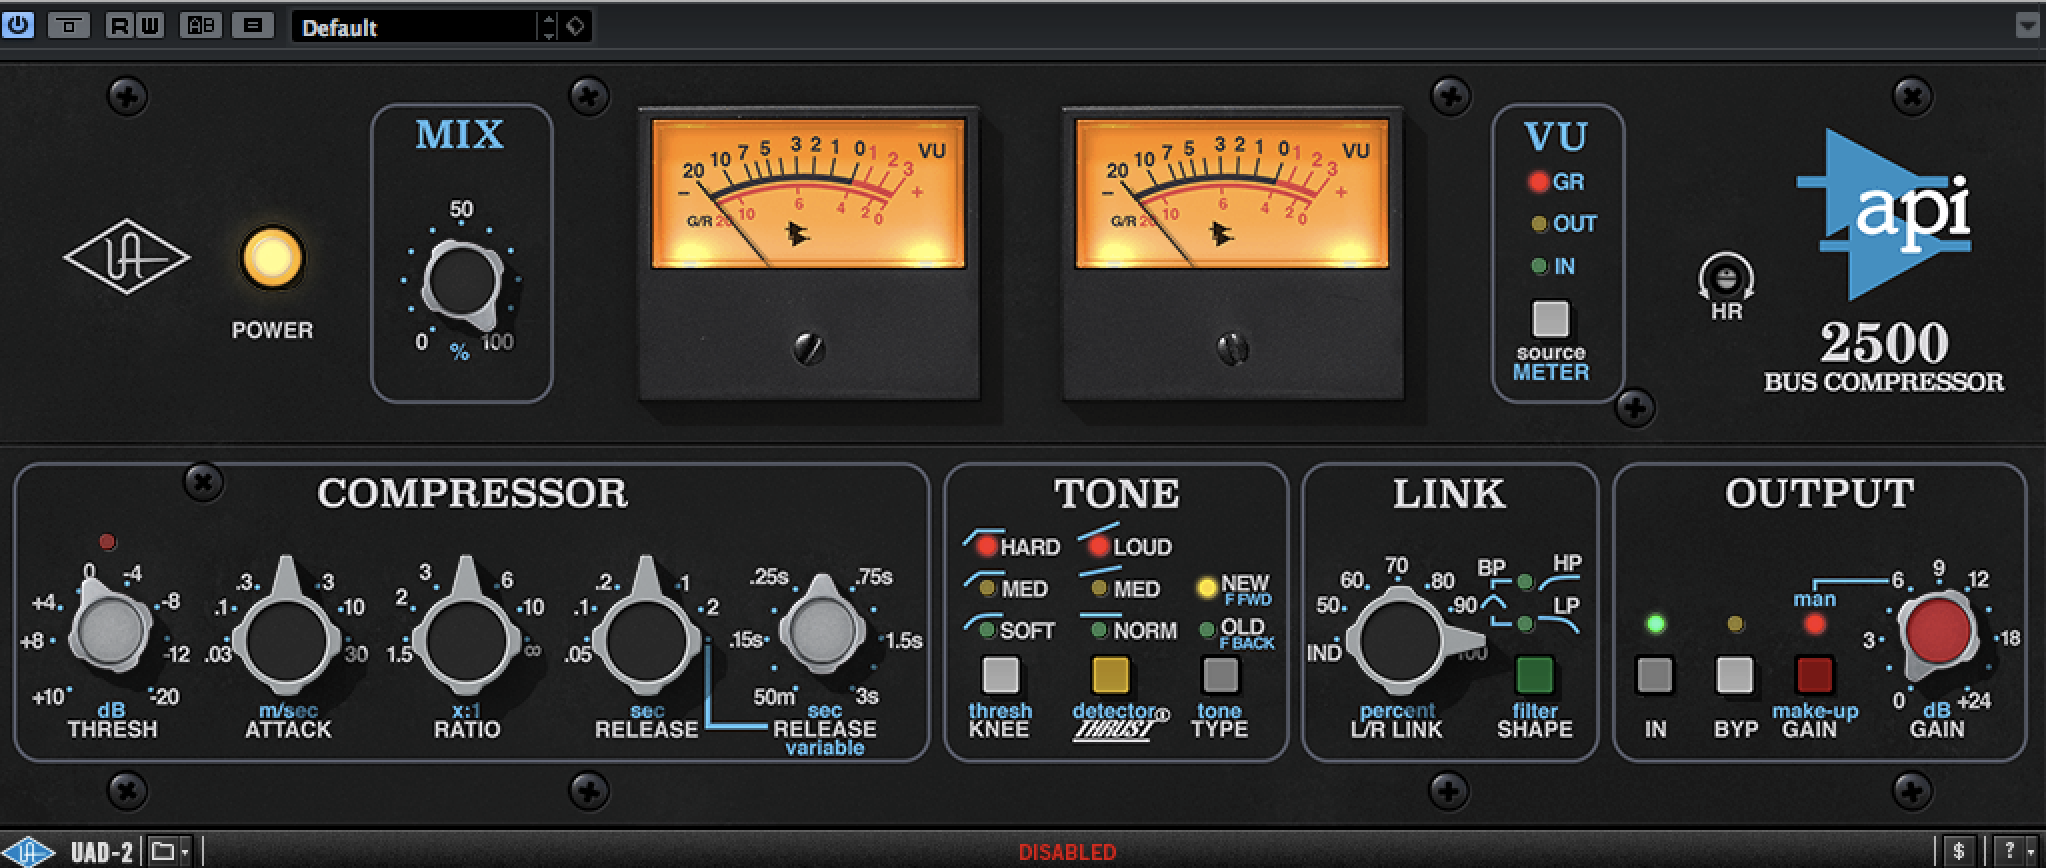Screen dimensions: 2046x868
Task: Click the preset up/down stepper arrows
Action: pos(548,27)
